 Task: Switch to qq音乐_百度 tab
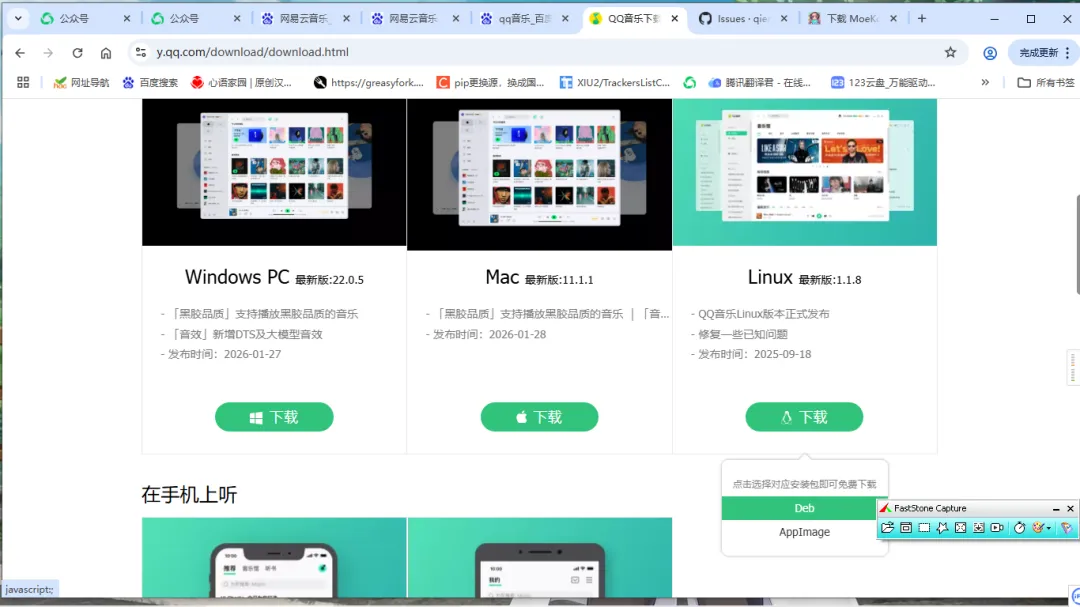point(525,19)
